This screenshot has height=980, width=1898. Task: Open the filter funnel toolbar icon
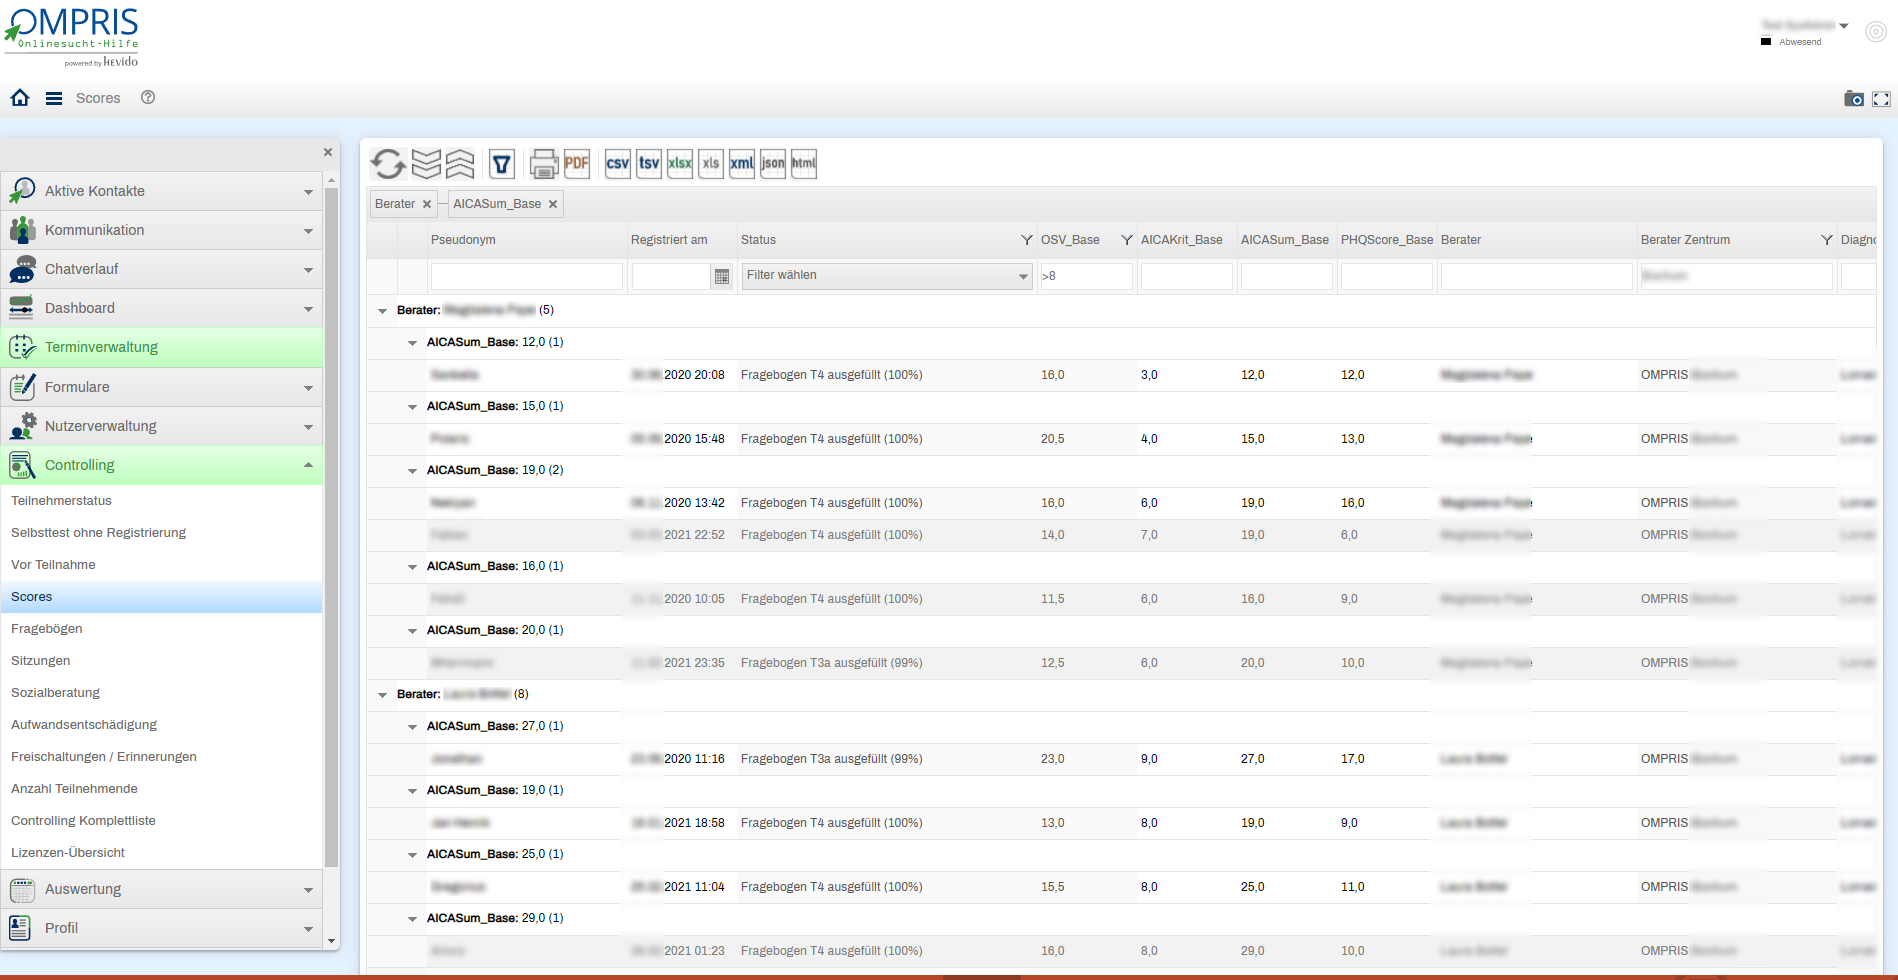pos(502,163)
